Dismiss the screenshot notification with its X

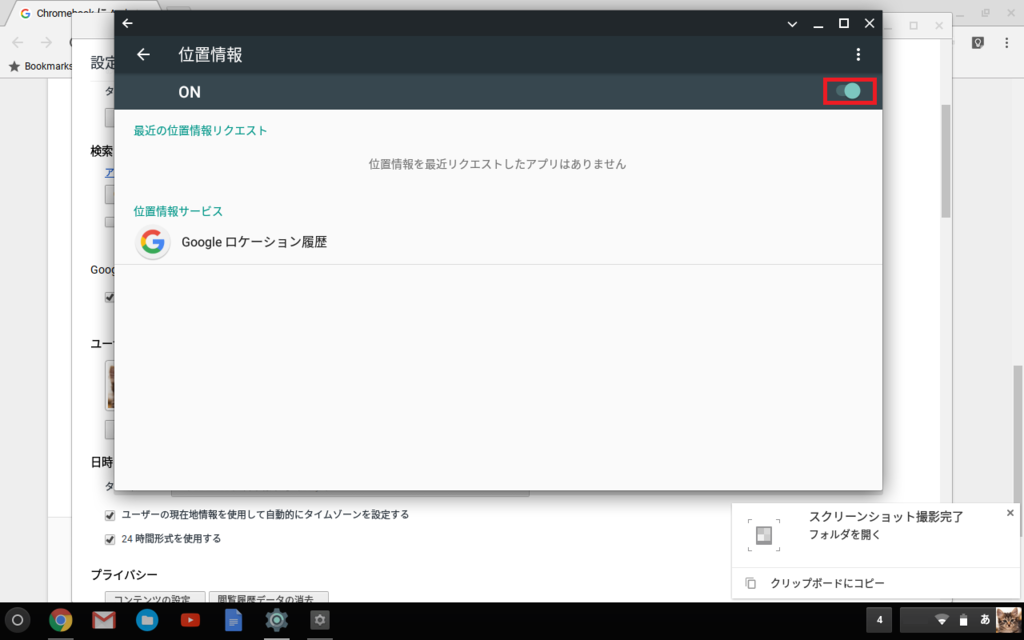click(1009, 512)
